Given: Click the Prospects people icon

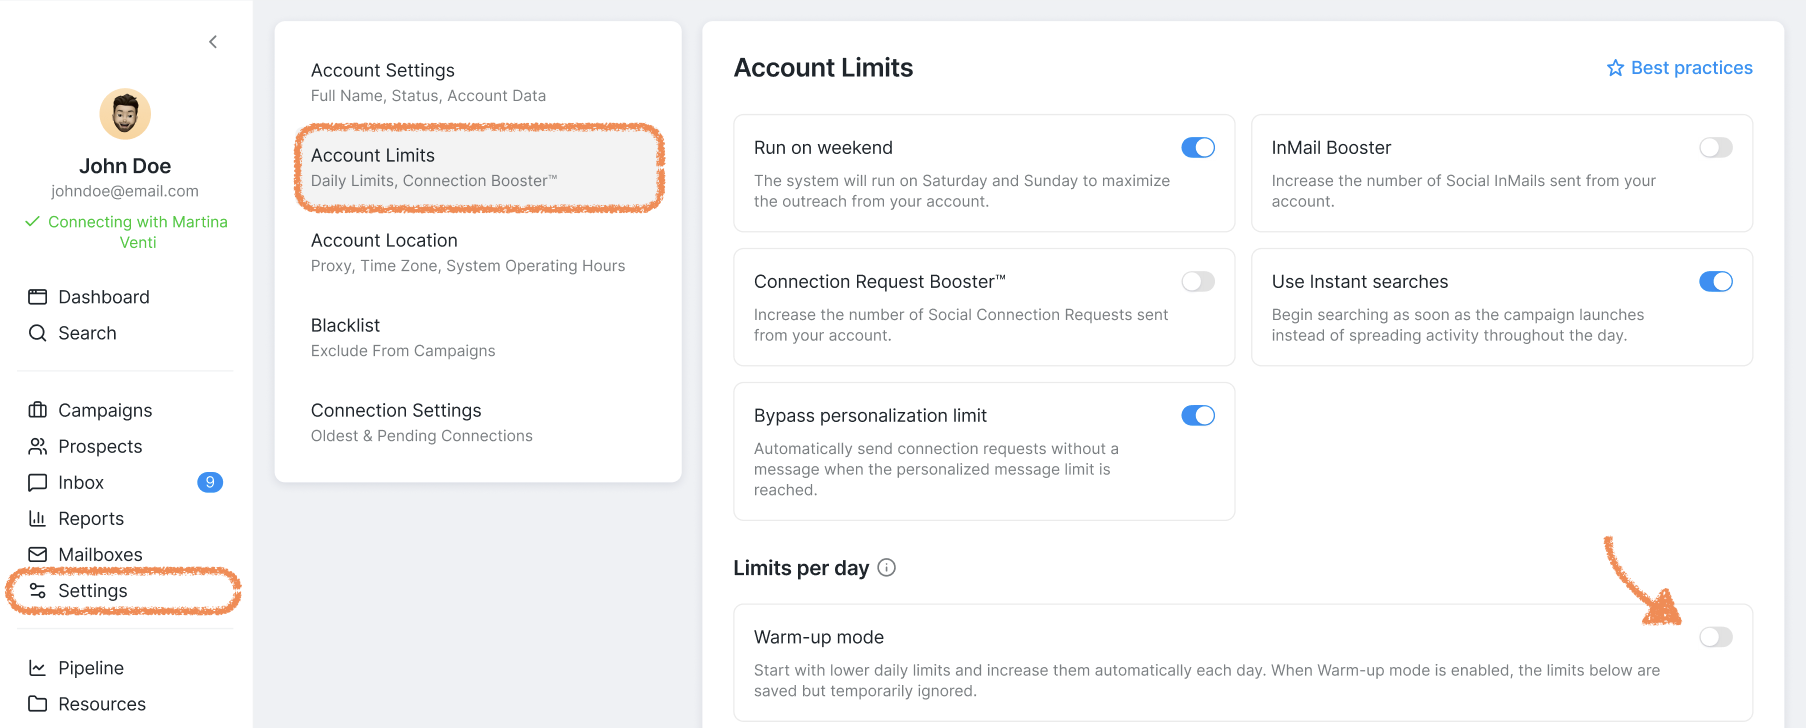Looking at the screenshot, I should [38, 446].
